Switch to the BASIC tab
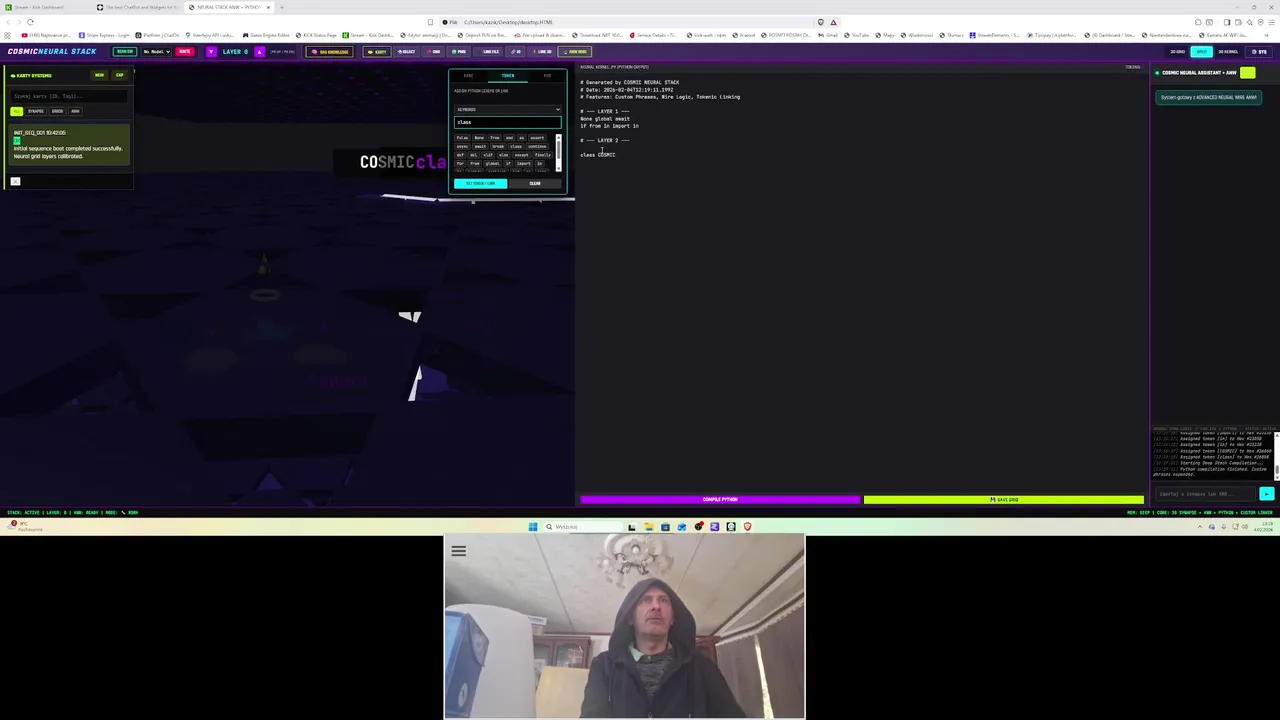Viewport: 1280px width, 720px height. [x=468, y=76]
